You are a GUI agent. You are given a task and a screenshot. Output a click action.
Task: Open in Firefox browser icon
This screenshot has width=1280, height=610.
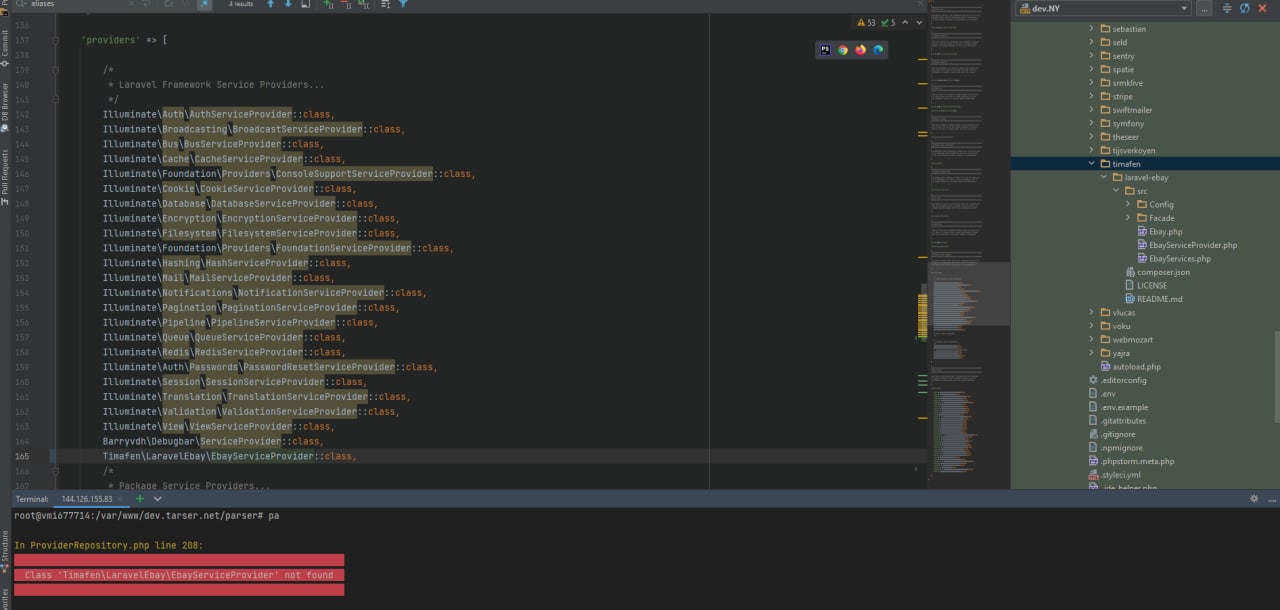860,49
